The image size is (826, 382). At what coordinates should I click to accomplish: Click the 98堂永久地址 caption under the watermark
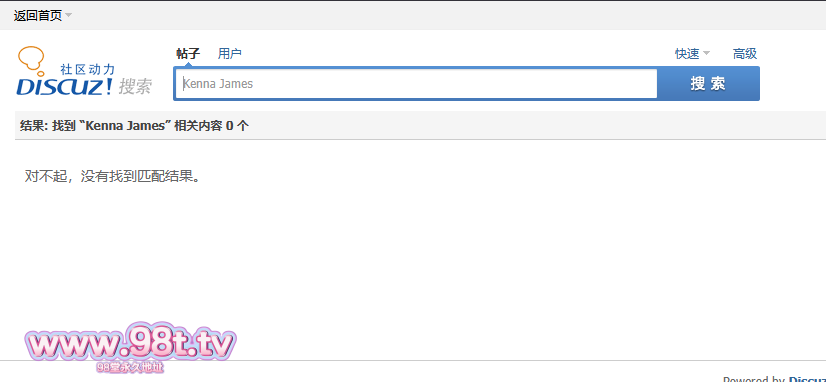pyautogui.click(x=130, y=368)
